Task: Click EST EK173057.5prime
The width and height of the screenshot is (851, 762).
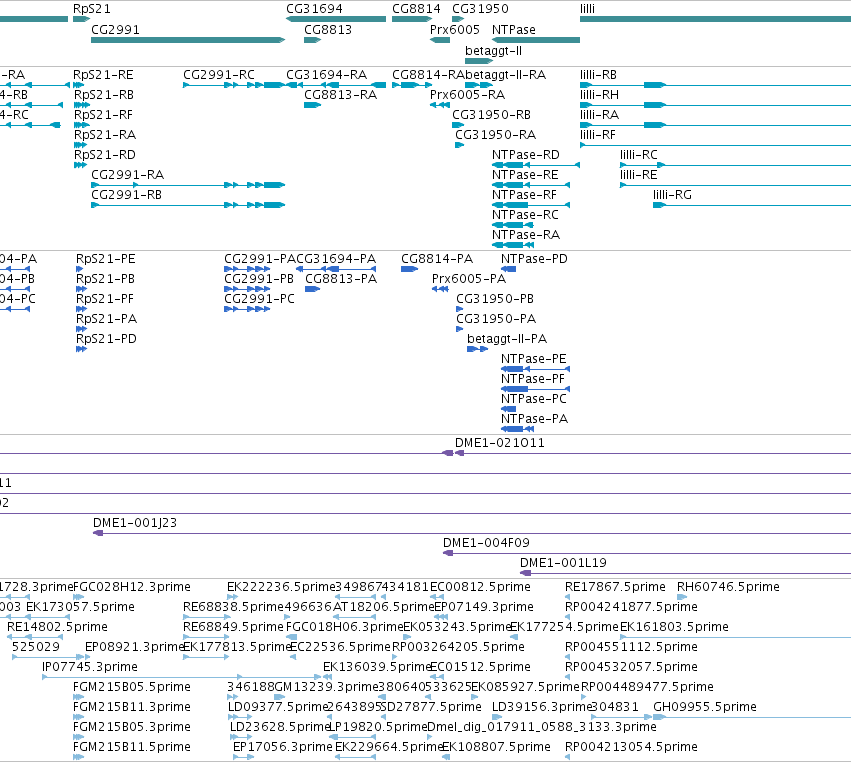Action: point(80,607)
